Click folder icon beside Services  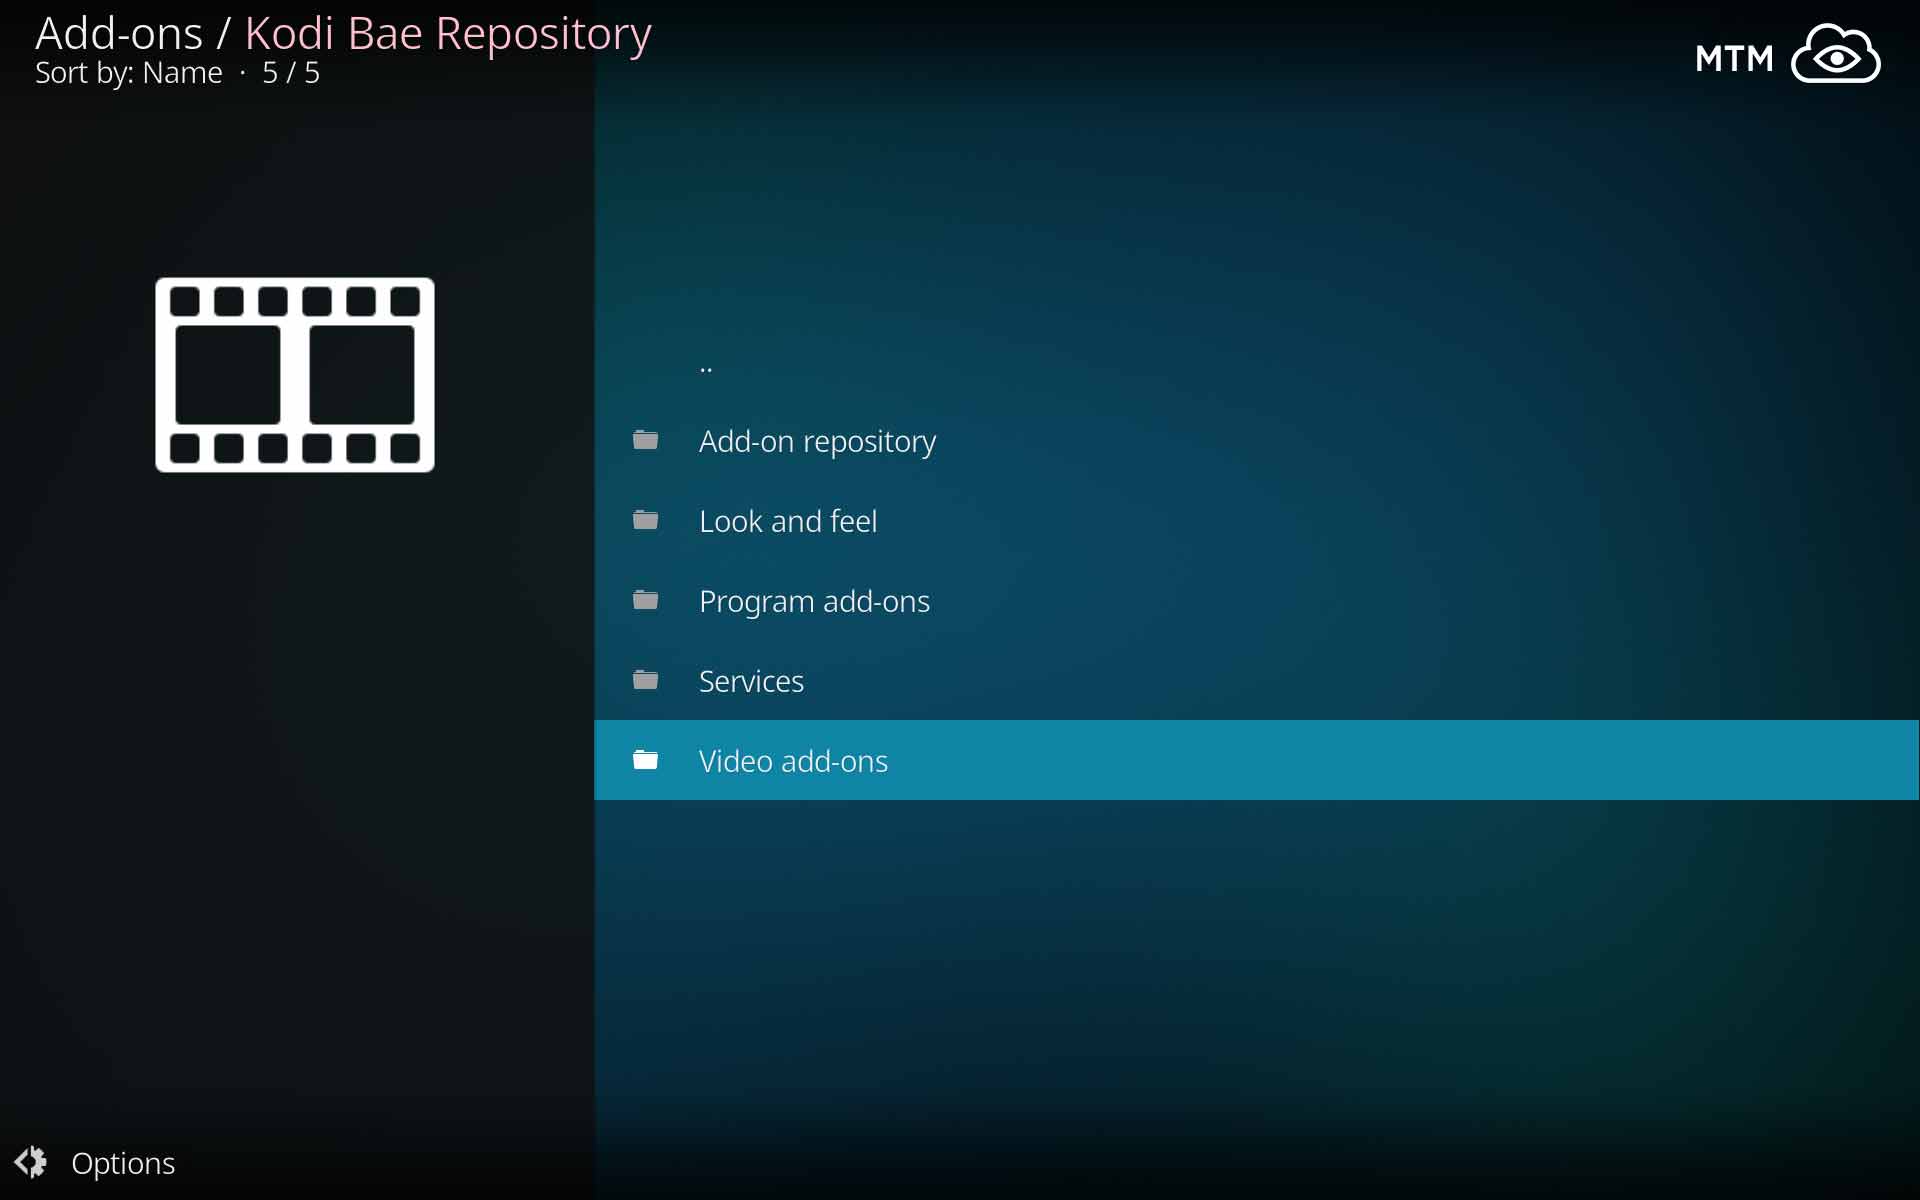coord(646,680)
